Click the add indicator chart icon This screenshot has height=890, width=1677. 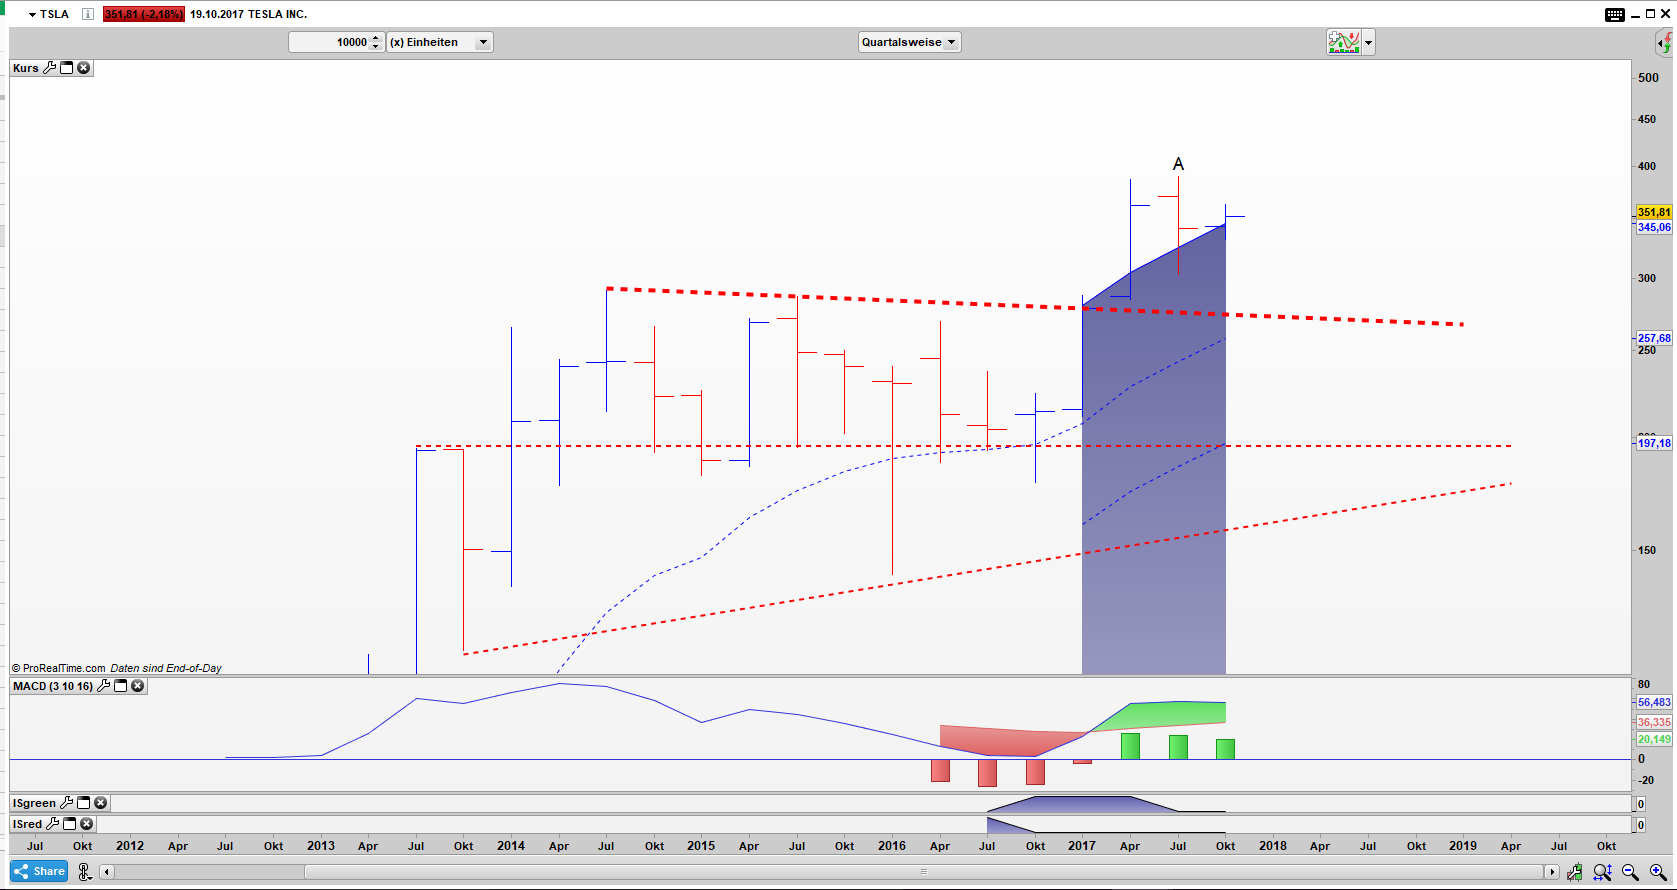pos(1343,42)
